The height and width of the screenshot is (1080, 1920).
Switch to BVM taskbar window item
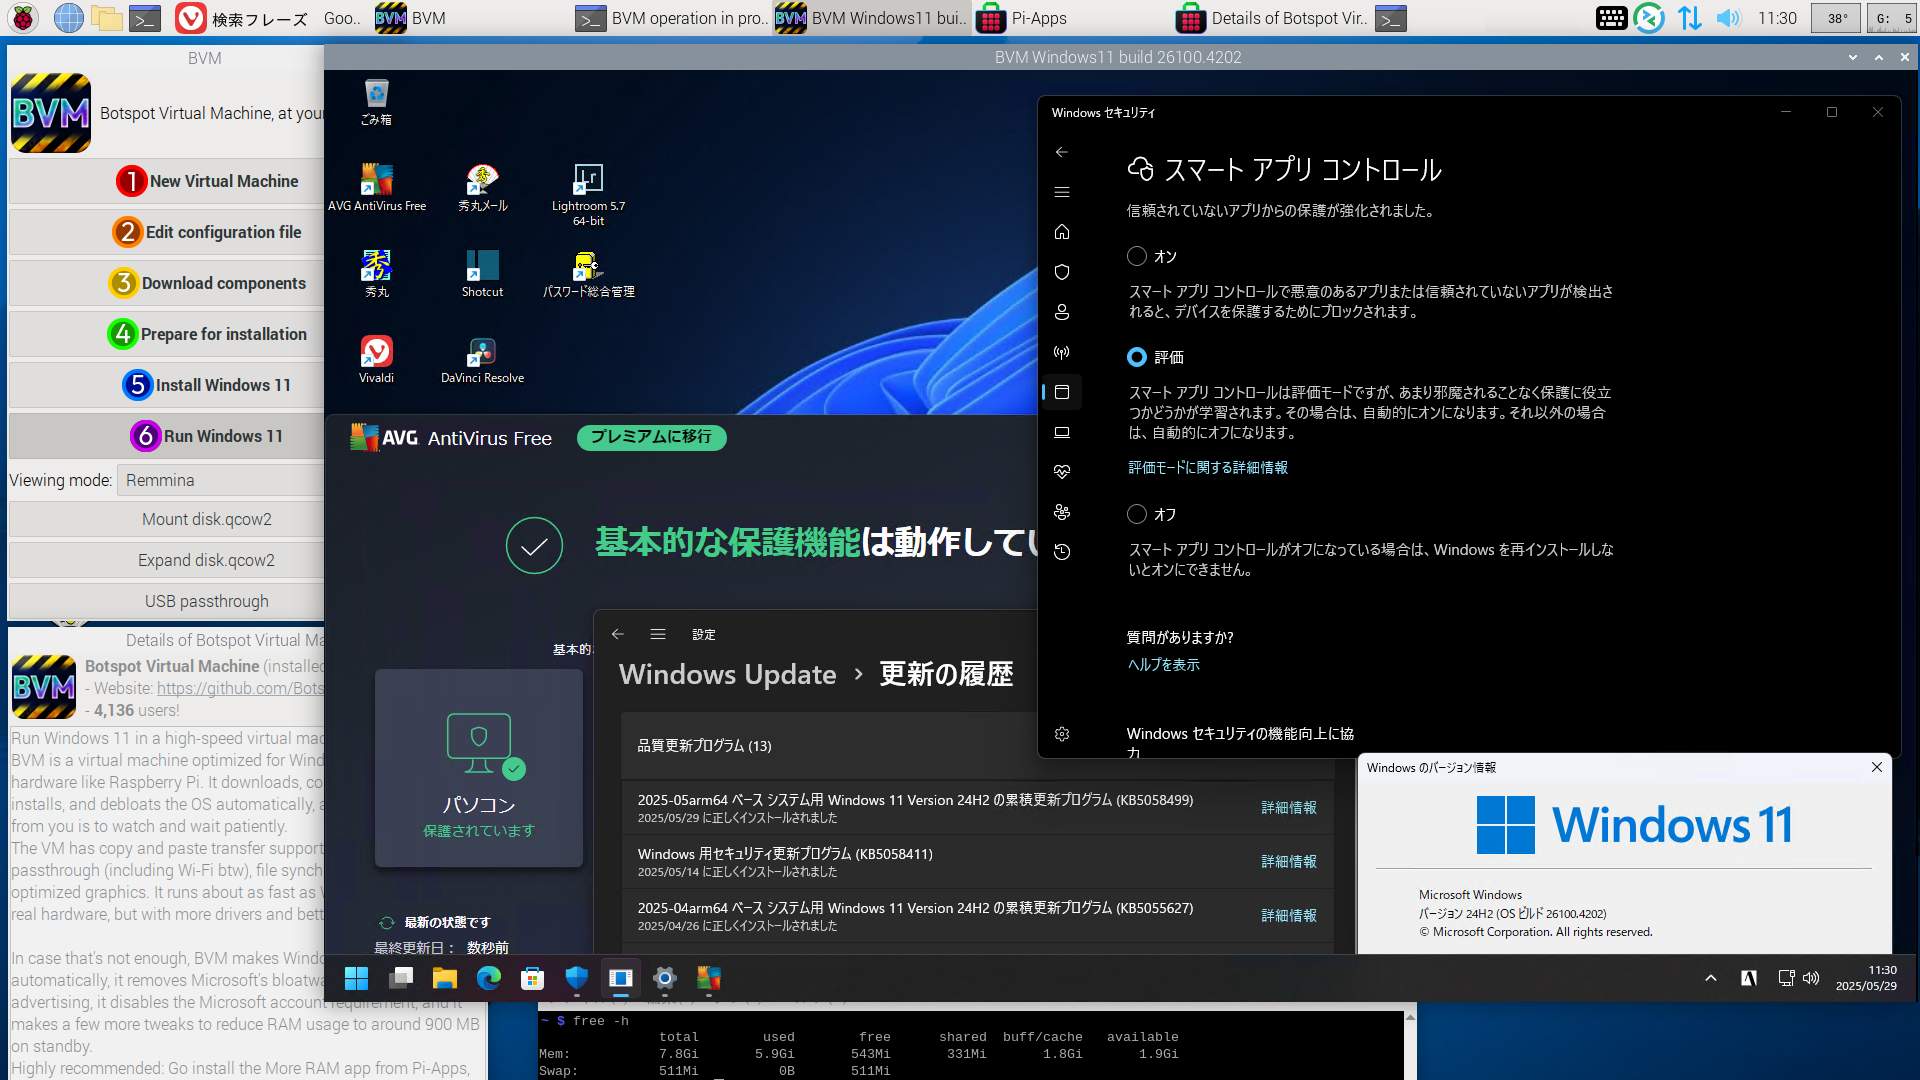[x=472, y=18]
